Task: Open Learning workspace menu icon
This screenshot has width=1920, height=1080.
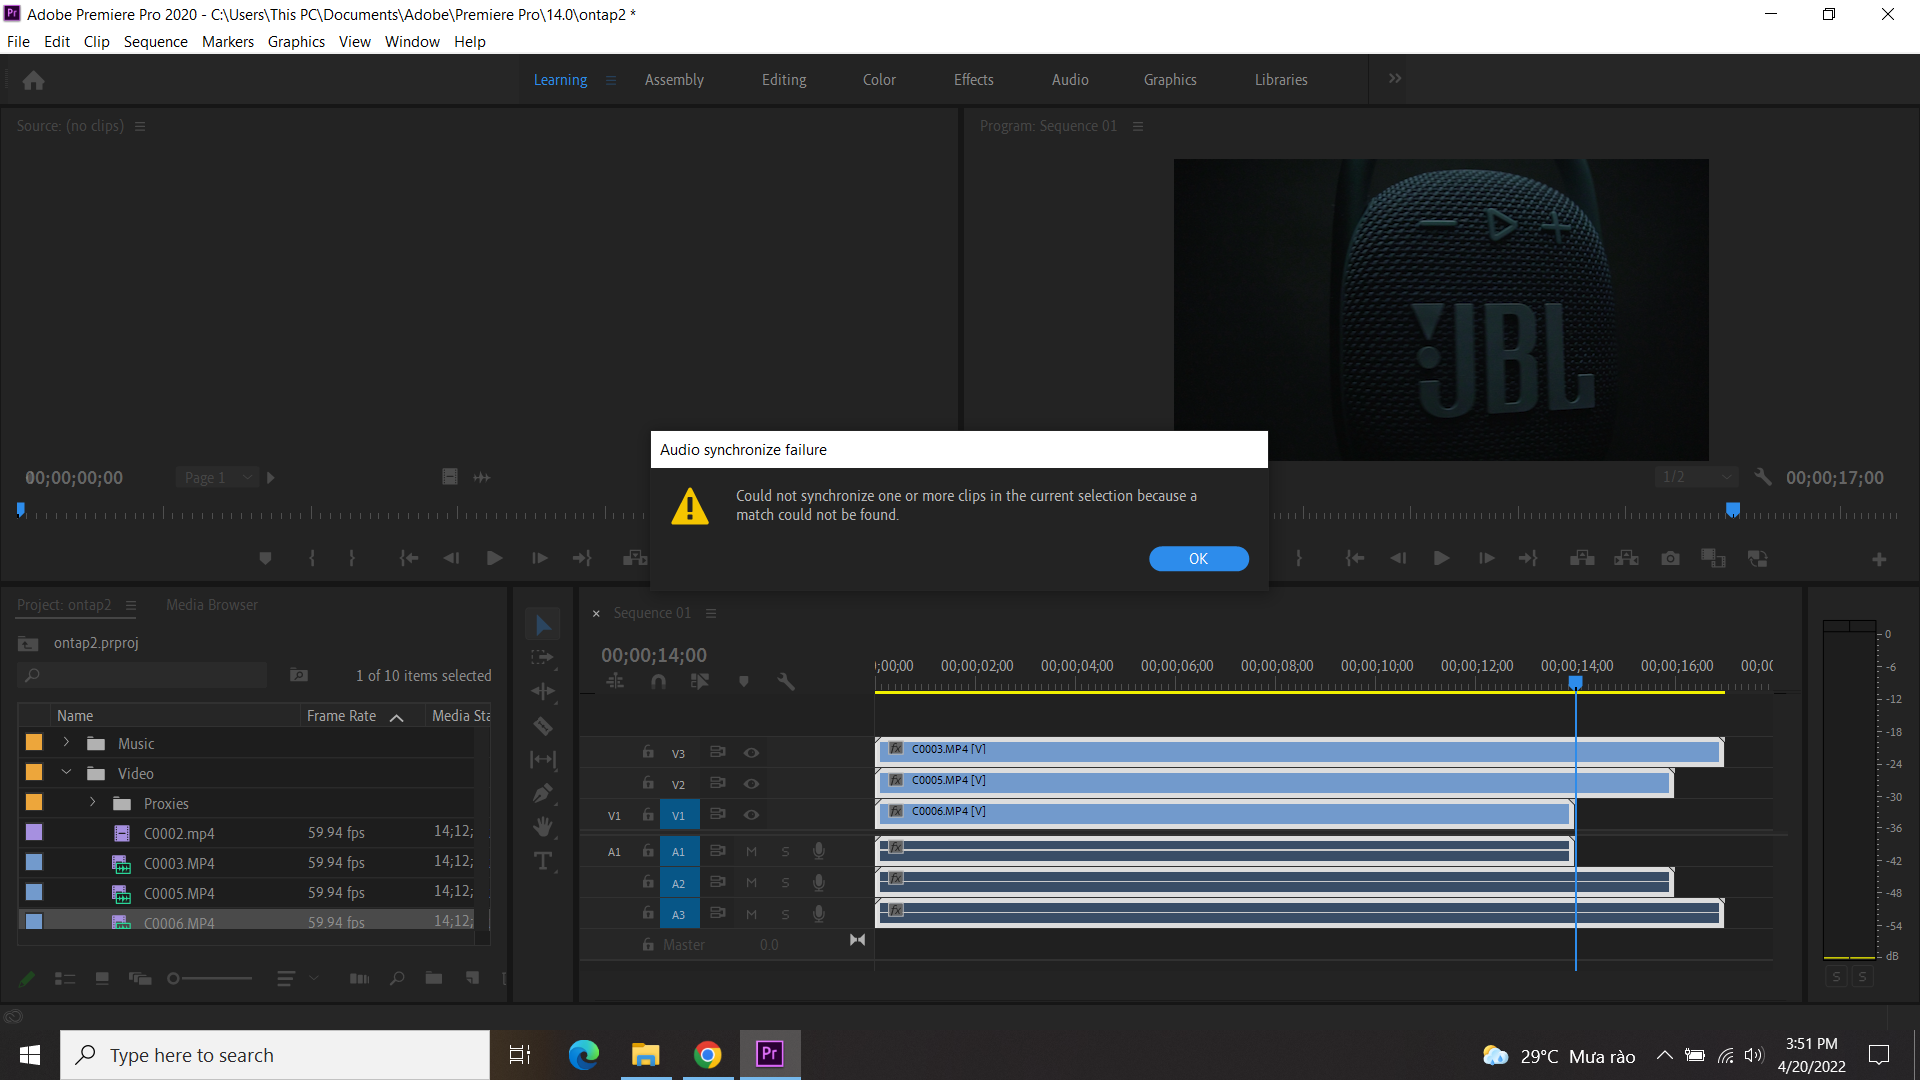Action: (610, 80)
